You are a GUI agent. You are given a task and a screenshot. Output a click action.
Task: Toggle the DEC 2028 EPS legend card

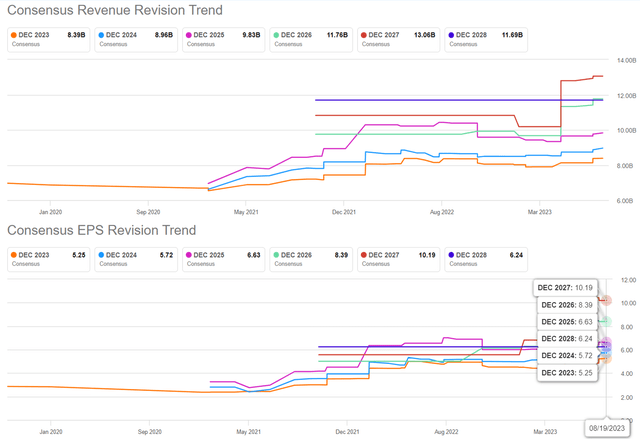tap(486, 259)
